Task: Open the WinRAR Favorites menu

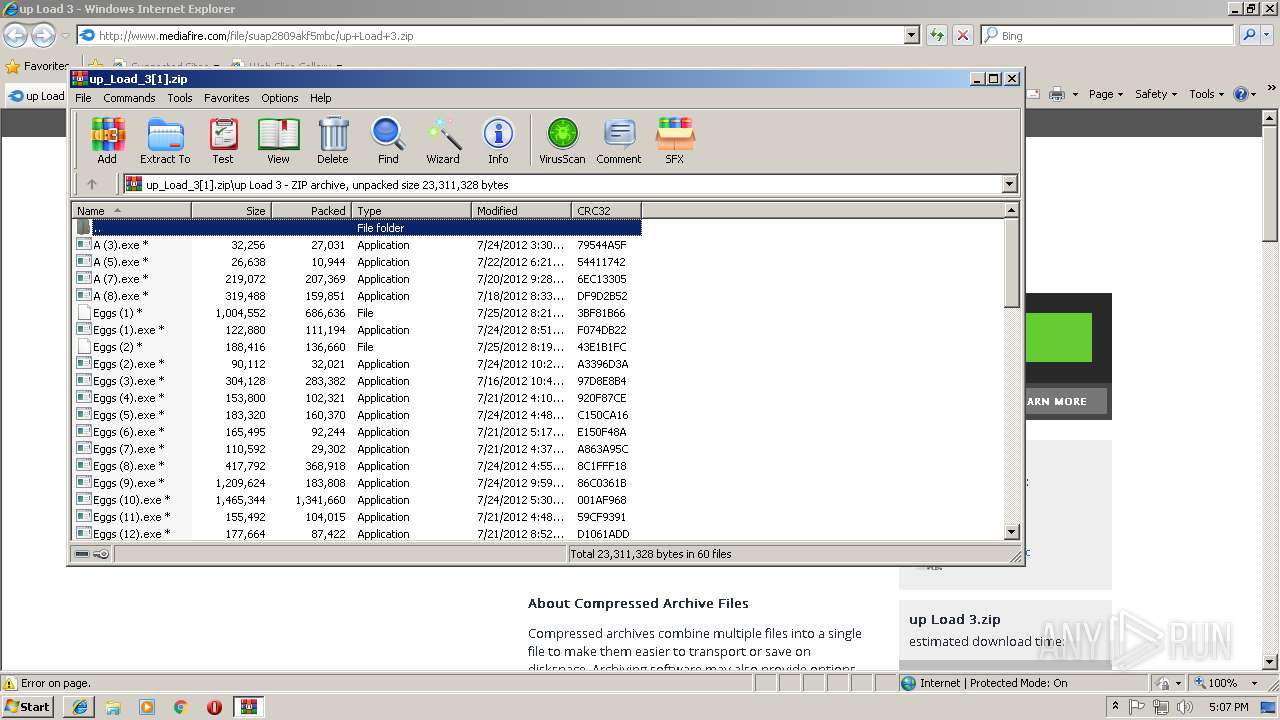Action: point(227,98)
